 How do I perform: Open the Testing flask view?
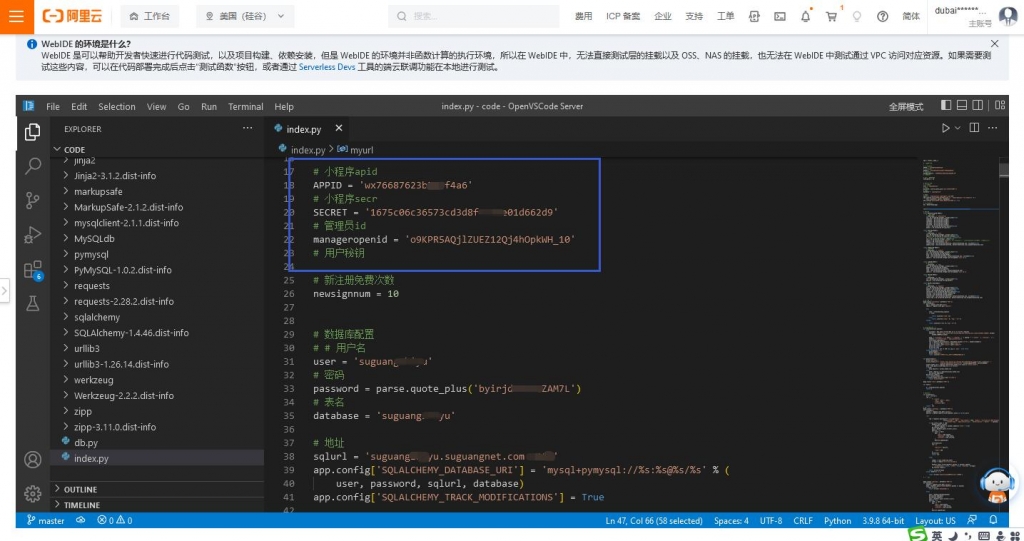[33, 303]
